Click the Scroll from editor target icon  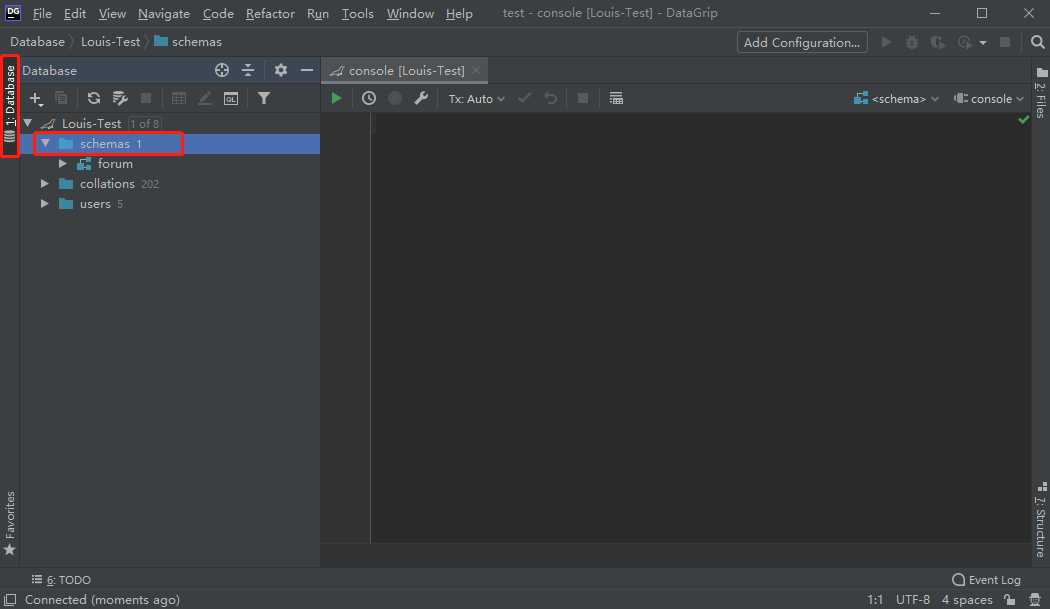pos(222,70)
